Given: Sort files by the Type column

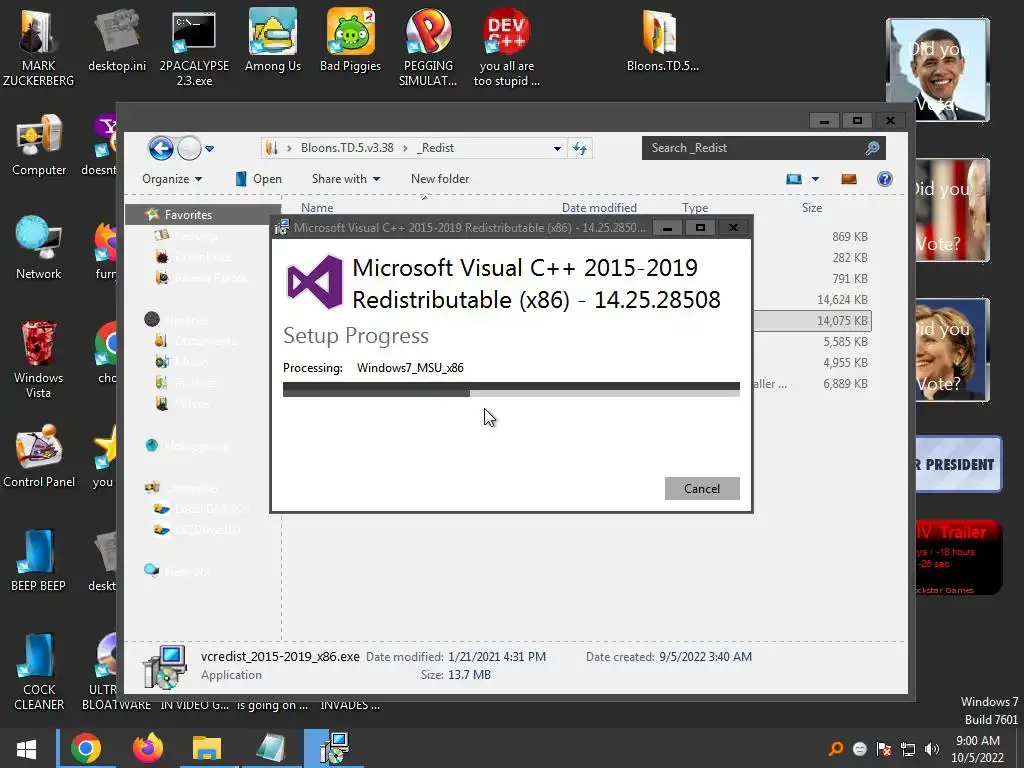Looking at the screenshot, I should coord(695,208).
